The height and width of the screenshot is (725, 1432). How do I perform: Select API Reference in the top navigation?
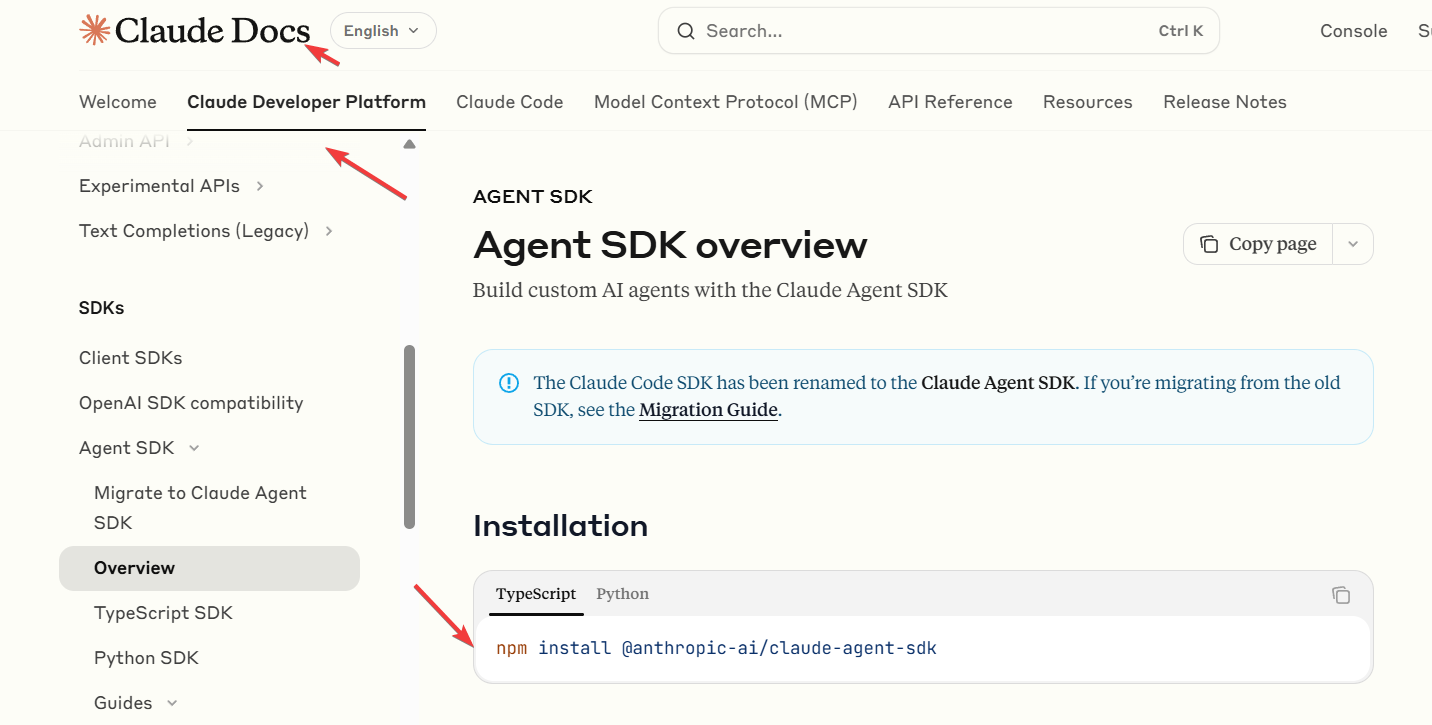coord(950,101)
